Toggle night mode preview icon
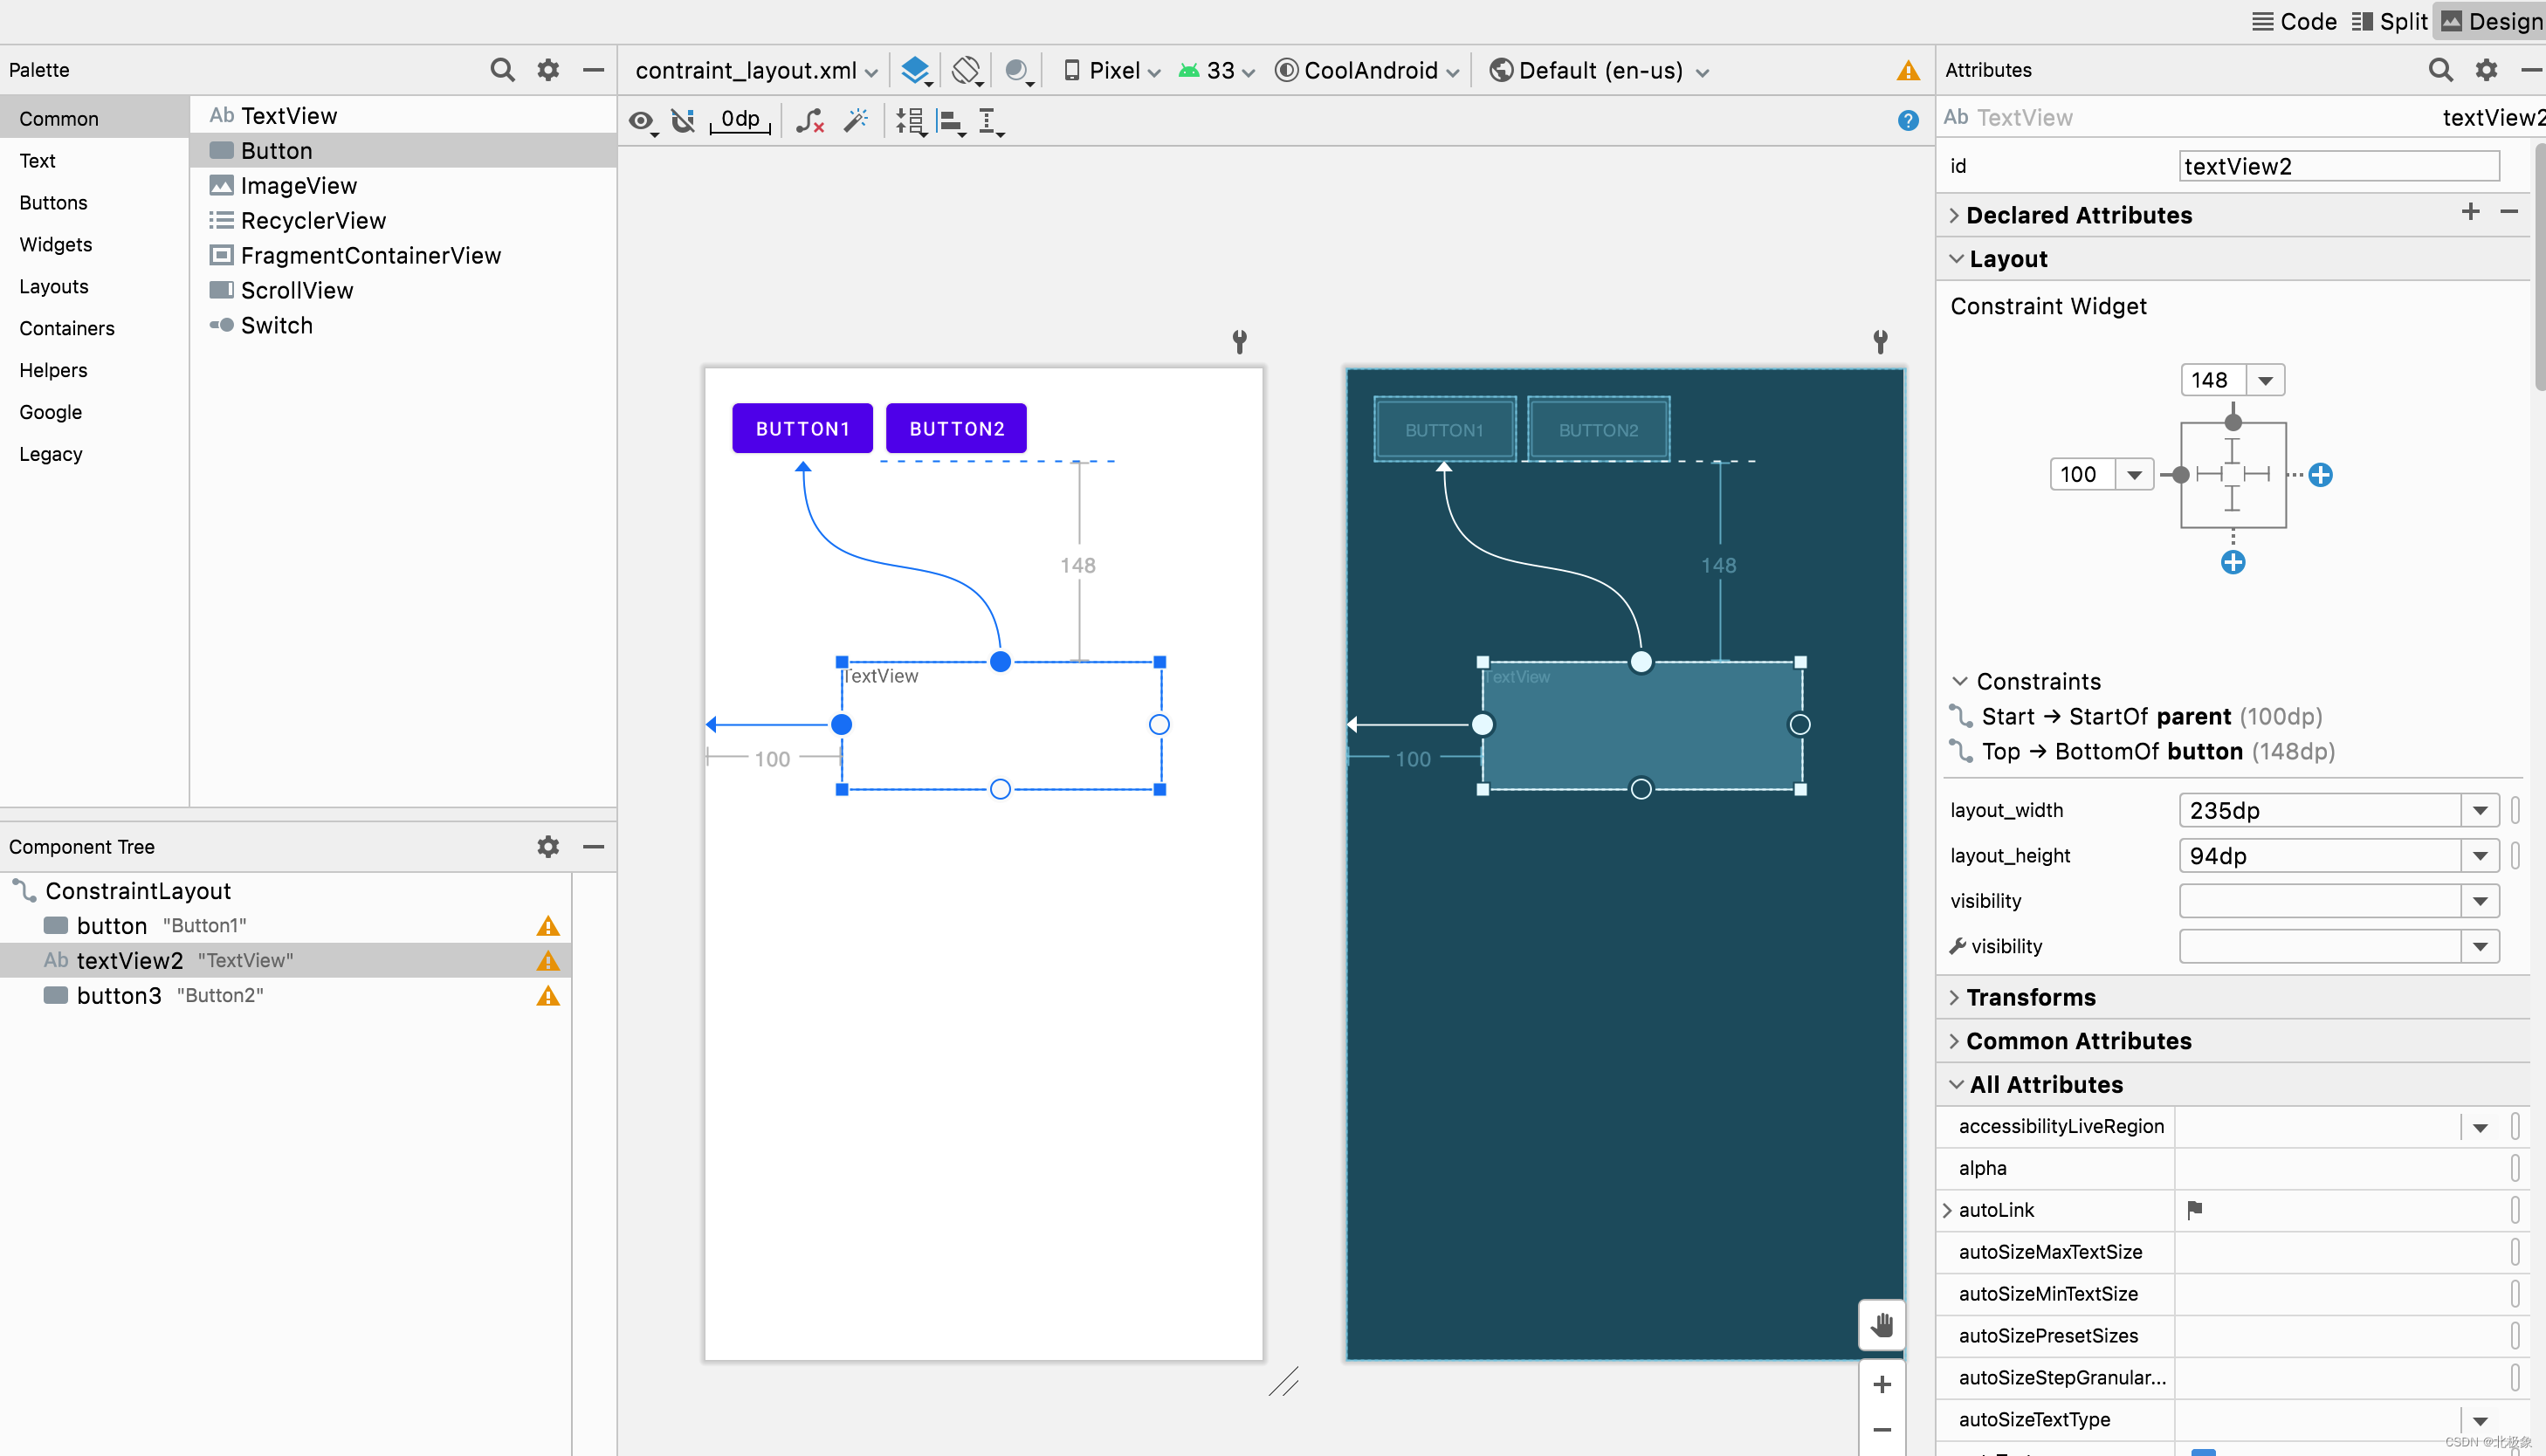This screenshot has height=1456, width=2546. (x=1018, y=70)
